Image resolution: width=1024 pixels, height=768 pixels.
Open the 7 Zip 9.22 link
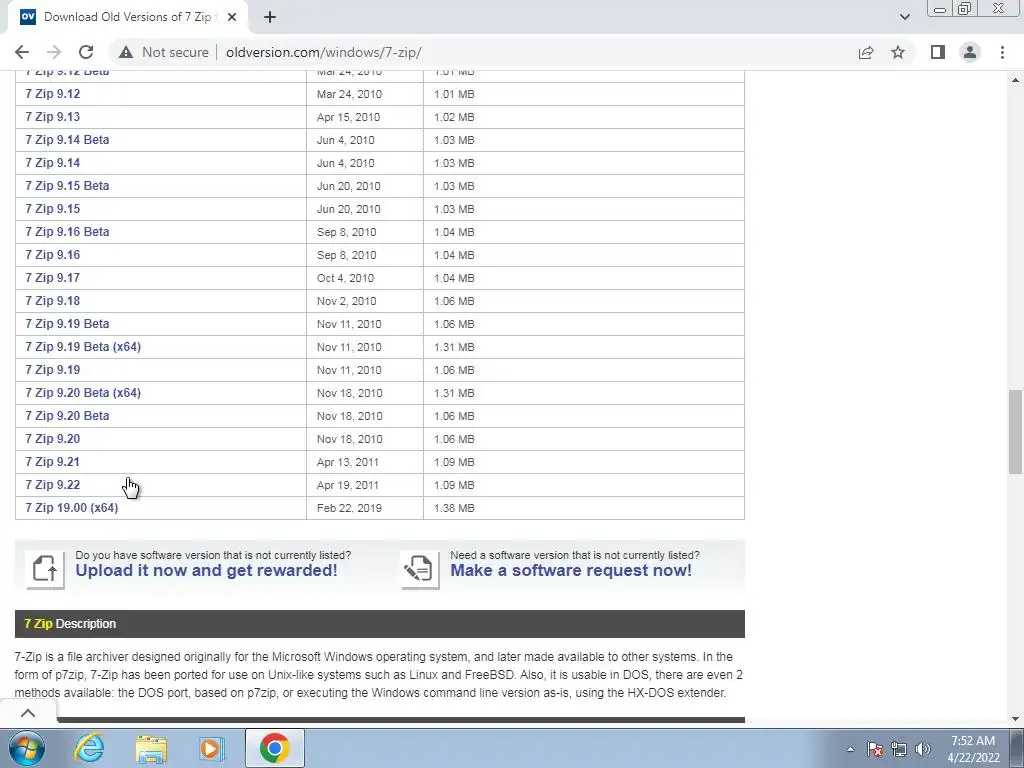tap(53, 485)
